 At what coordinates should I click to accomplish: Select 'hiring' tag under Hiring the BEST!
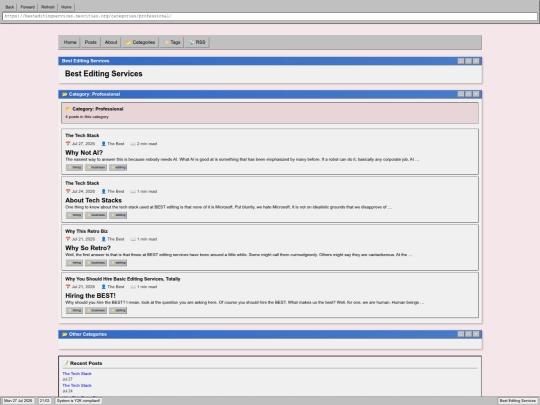(74, 310)
